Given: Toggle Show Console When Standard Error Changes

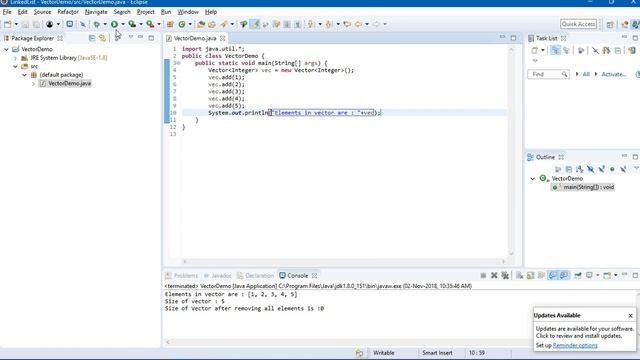Looking at the screenshot, I should (x=564, y=276).
